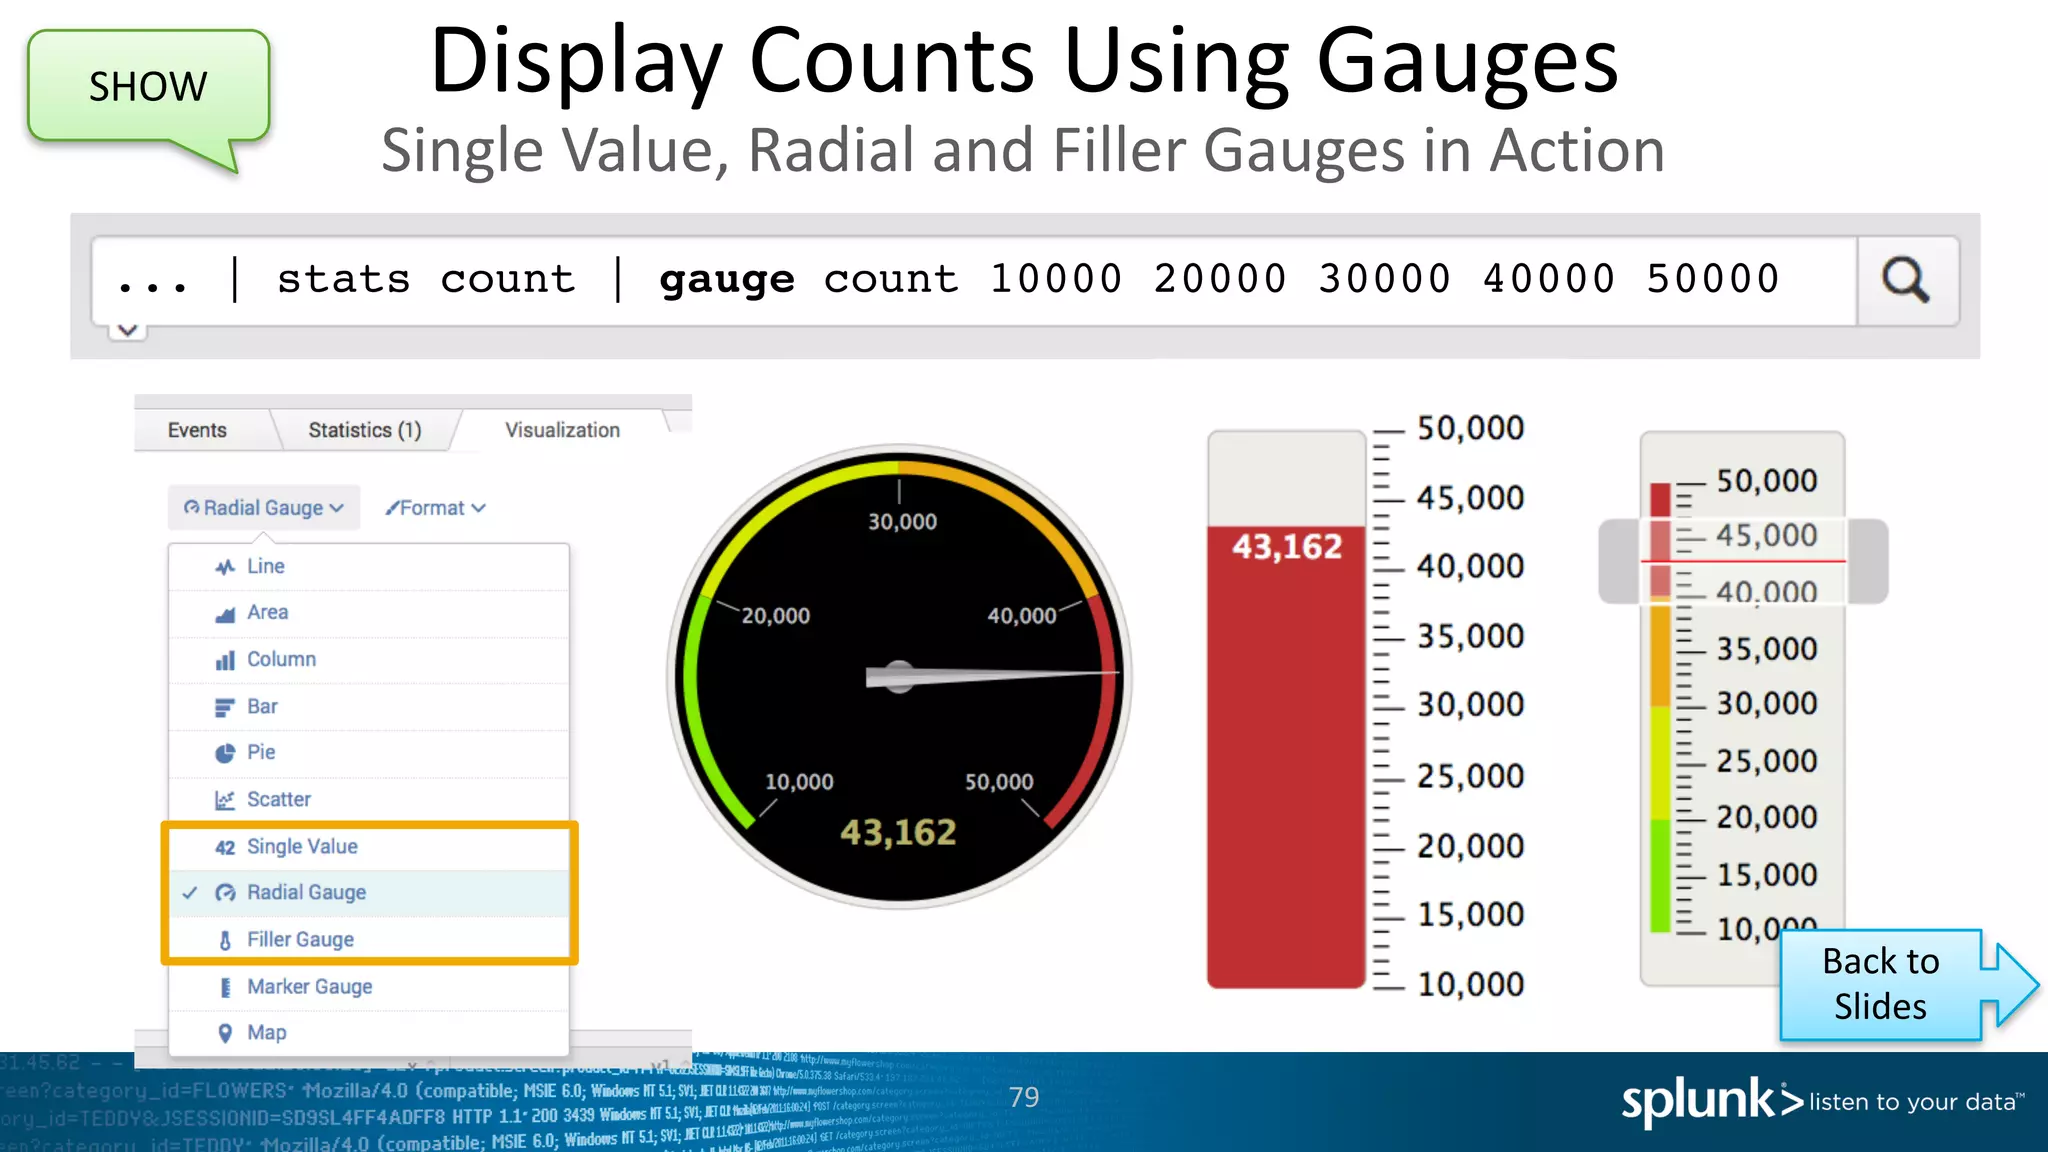This screenshot has height=1152, width=2048.
Task: Pick the Map pin icon
Action: coord(225,1033)
